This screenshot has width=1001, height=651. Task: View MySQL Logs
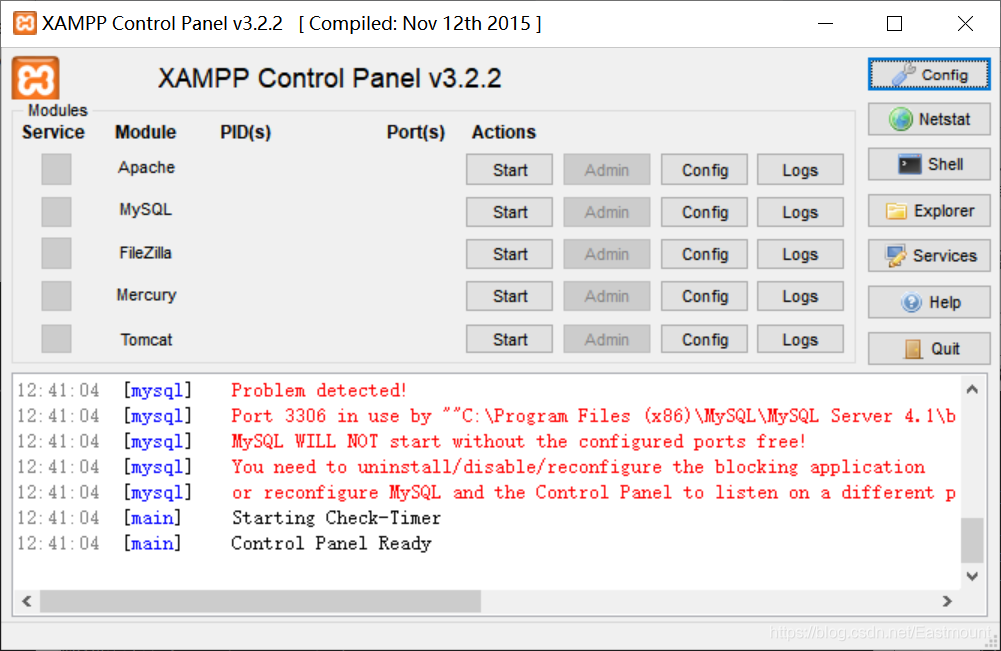[800, 212]
